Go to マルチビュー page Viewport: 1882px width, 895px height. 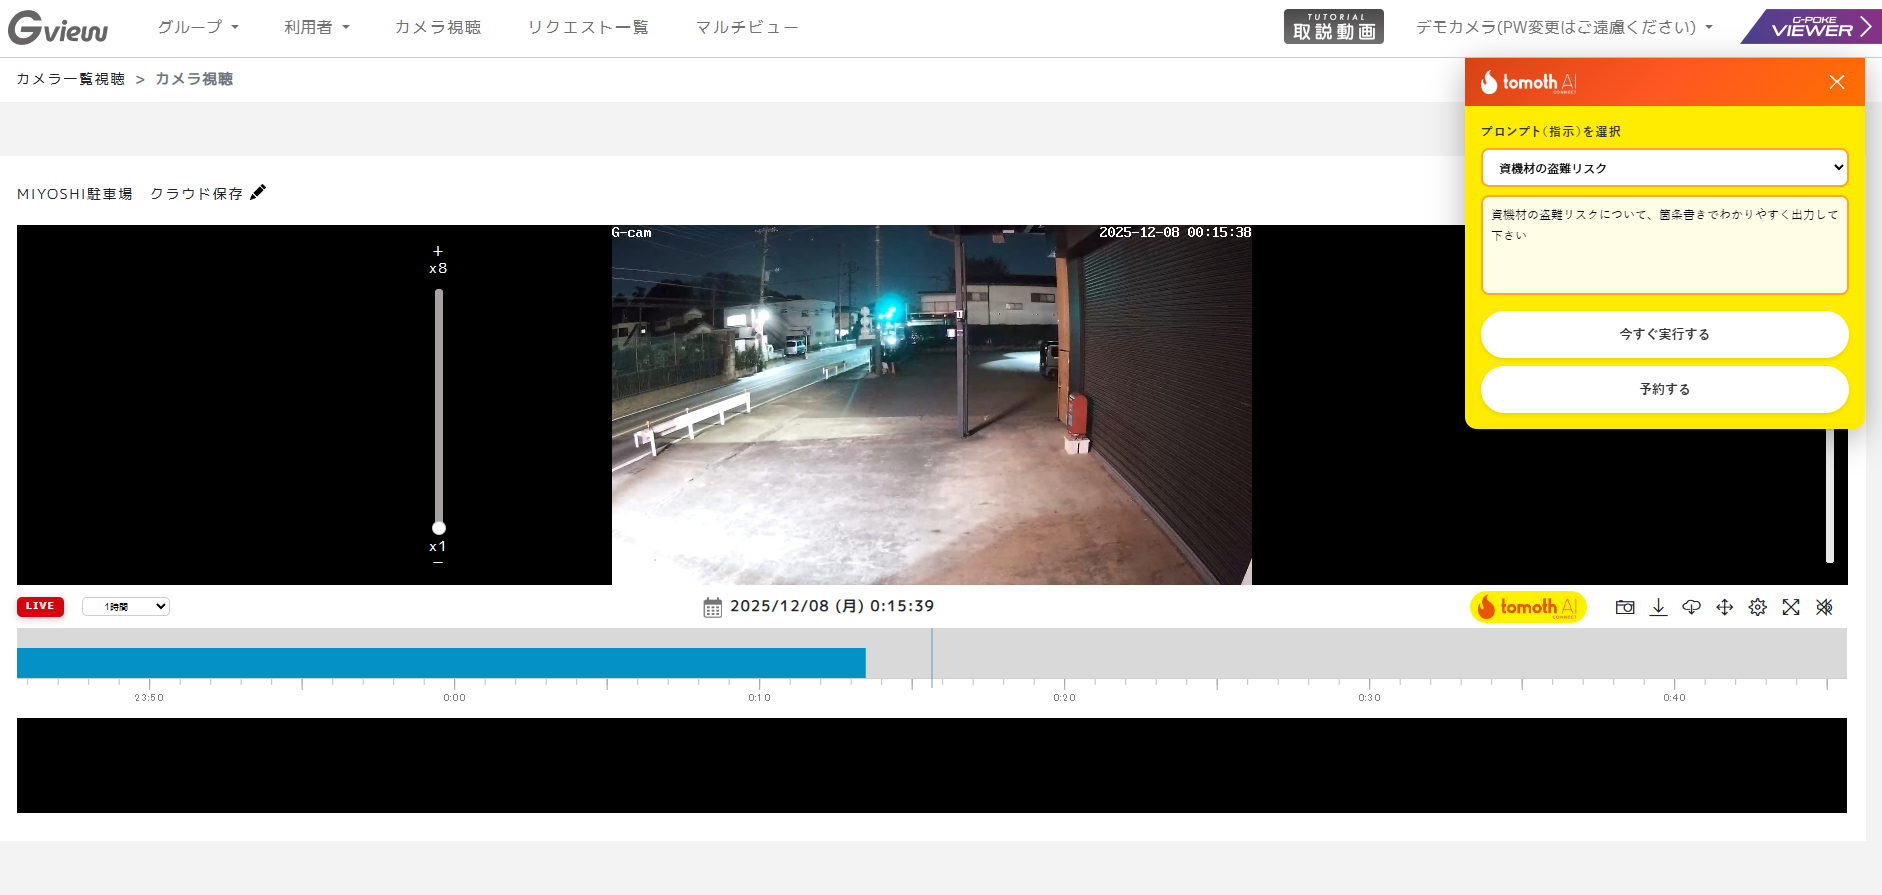point(746,27)
